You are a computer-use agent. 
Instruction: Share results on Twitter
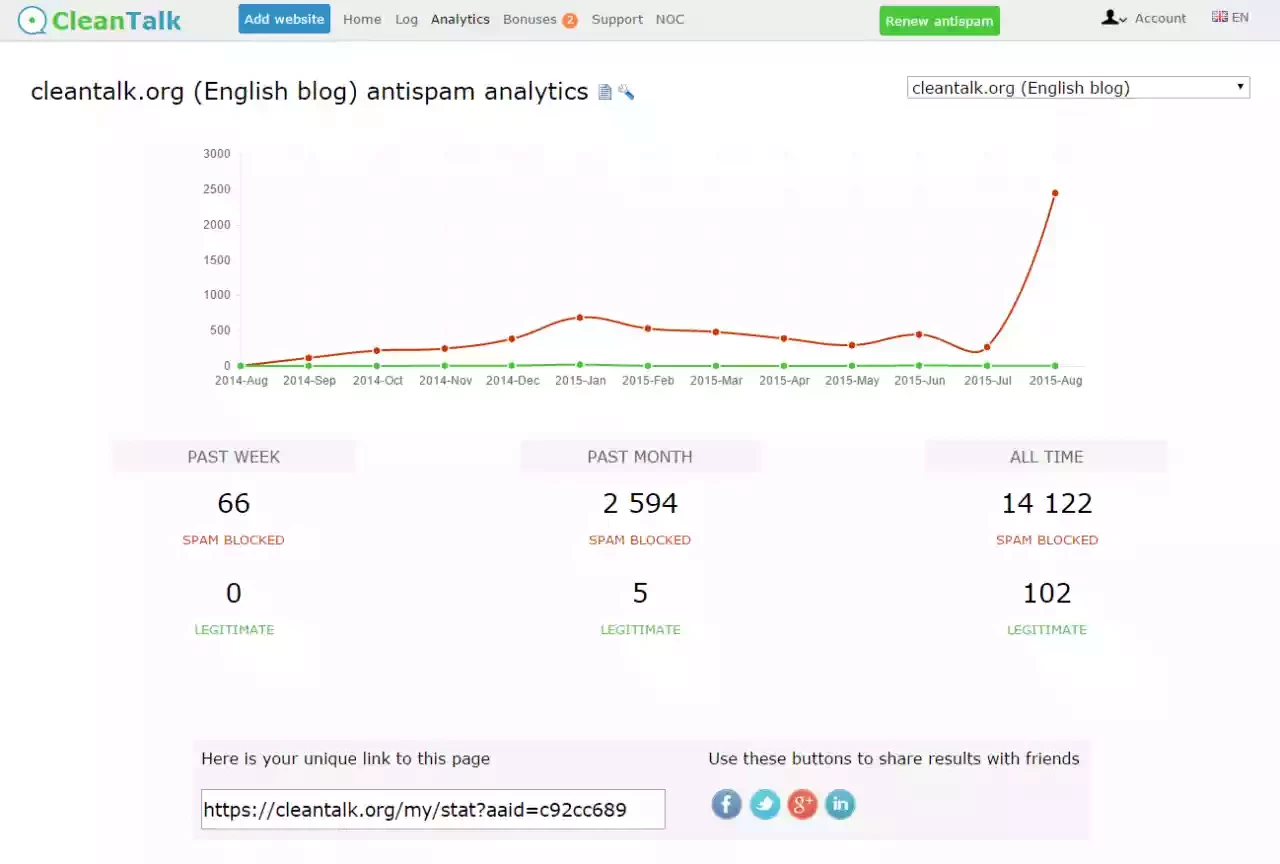(x=765, y=804)
